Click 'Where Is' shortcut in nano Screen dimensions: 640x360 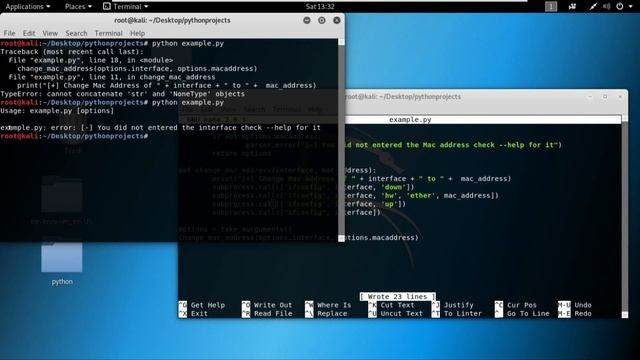coord(328,305)
